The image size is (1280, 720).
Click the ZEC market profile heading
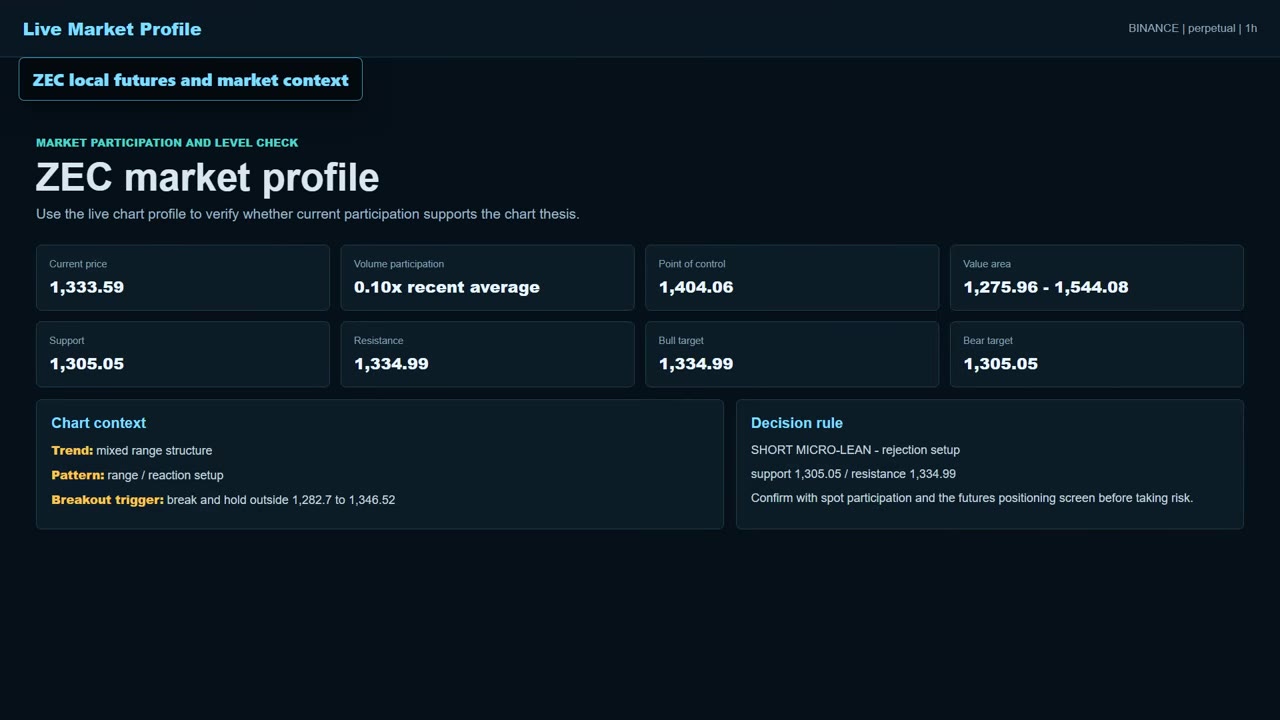coord(207,178)
